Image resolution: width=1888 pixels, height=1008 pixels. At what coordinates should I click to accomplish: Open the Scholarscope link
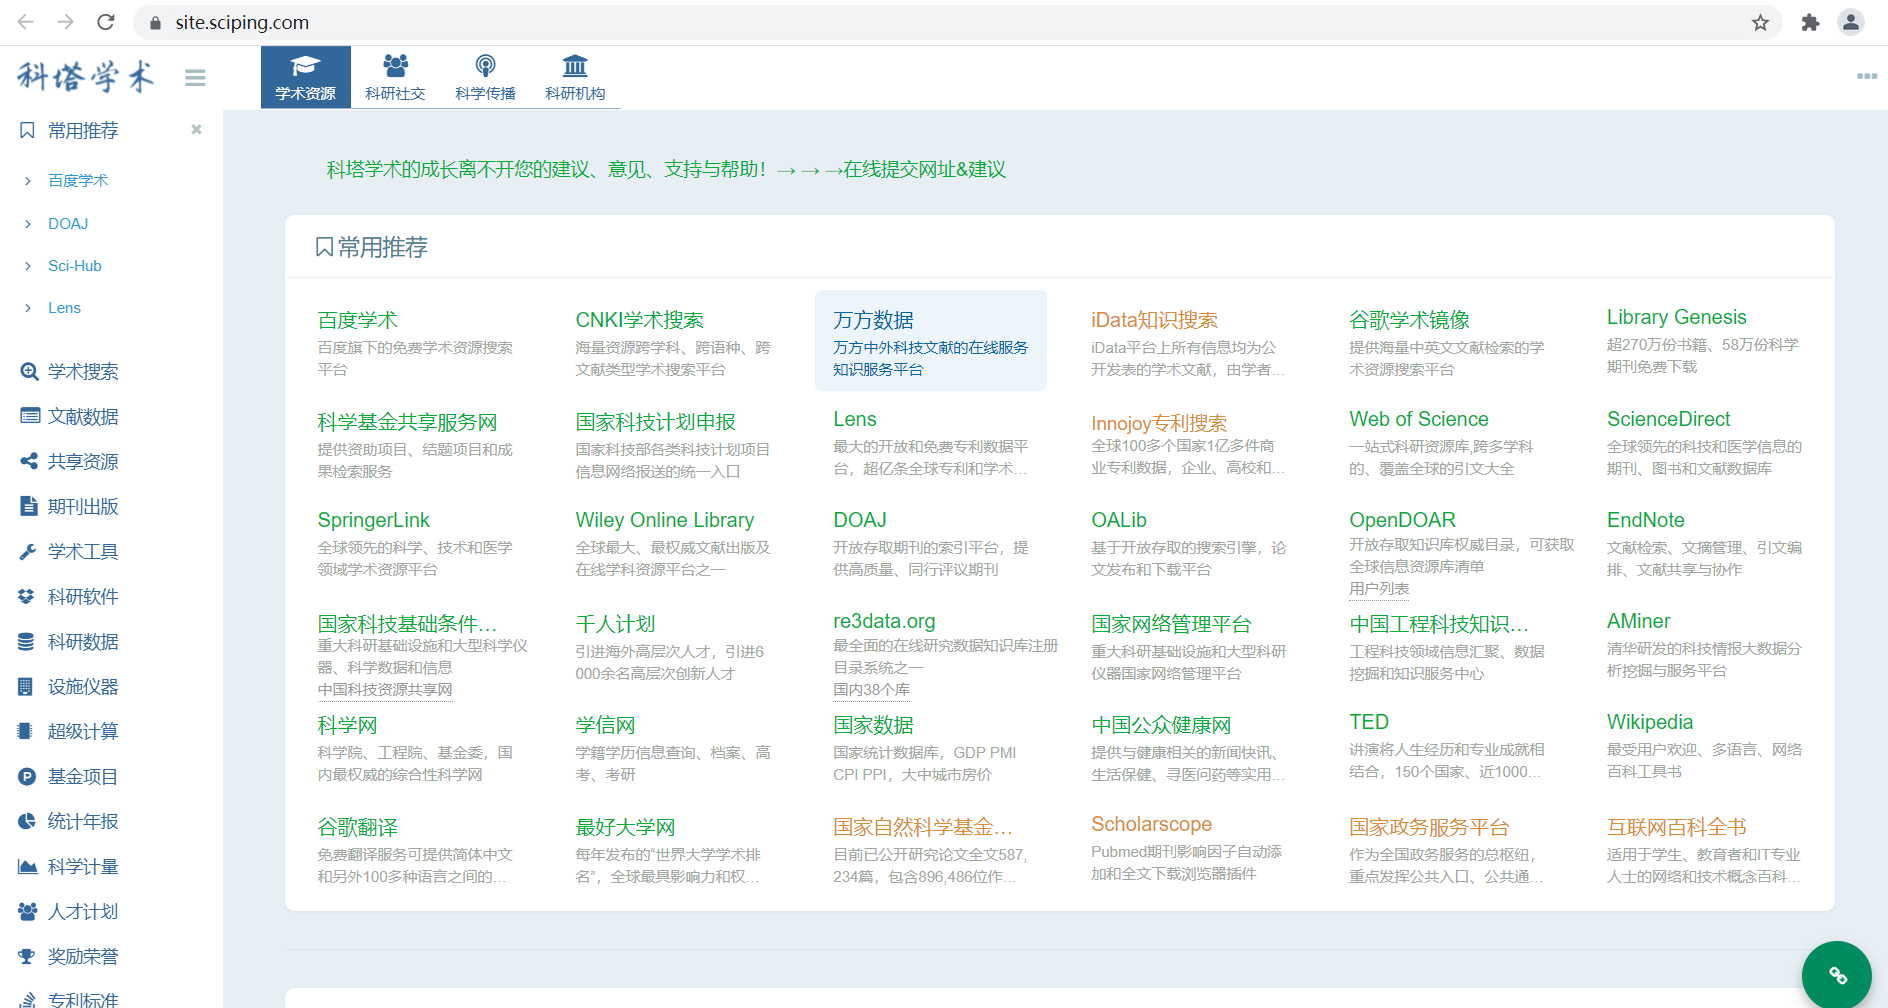coord(1152,824)
